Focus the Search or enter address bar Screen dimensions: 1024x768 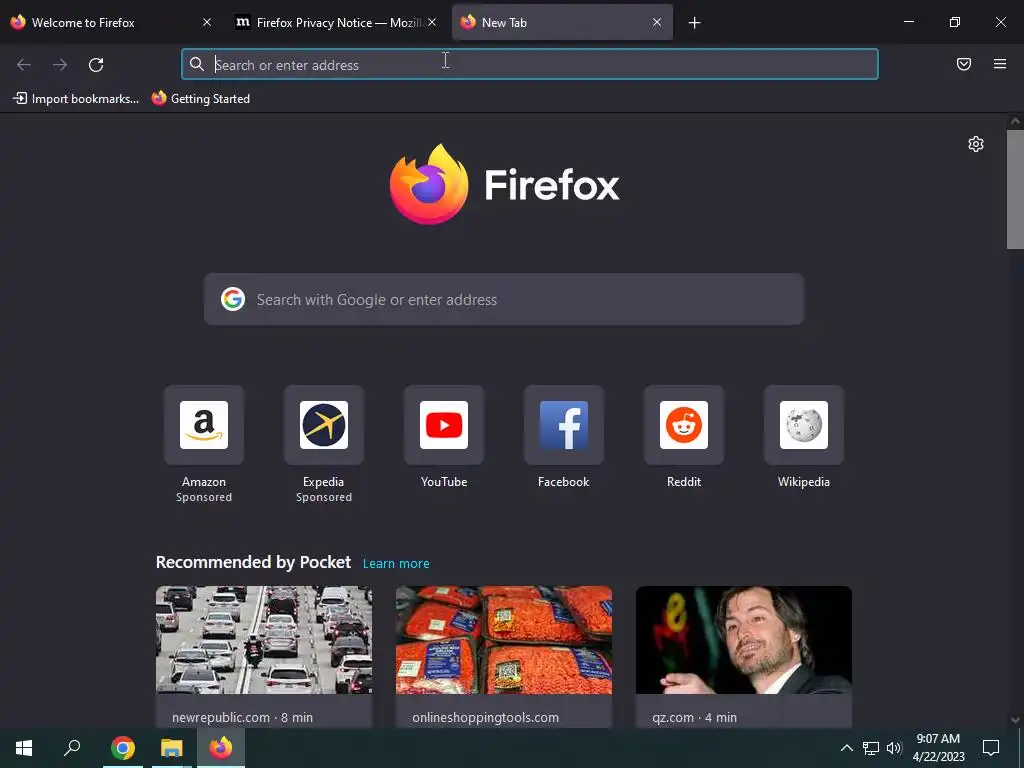click(530, 64)
